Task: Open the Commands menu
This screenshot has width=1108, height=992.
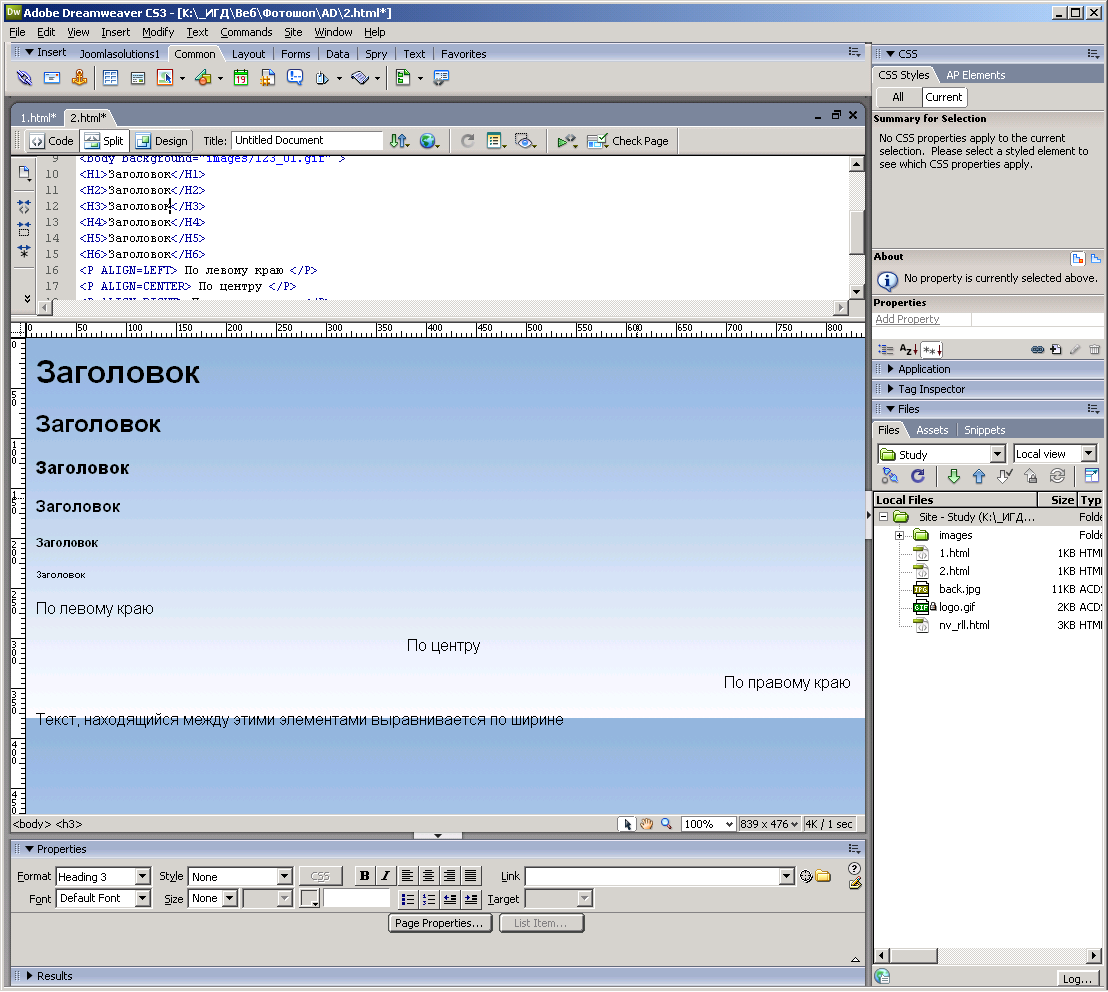Action: tap(246, 32)
